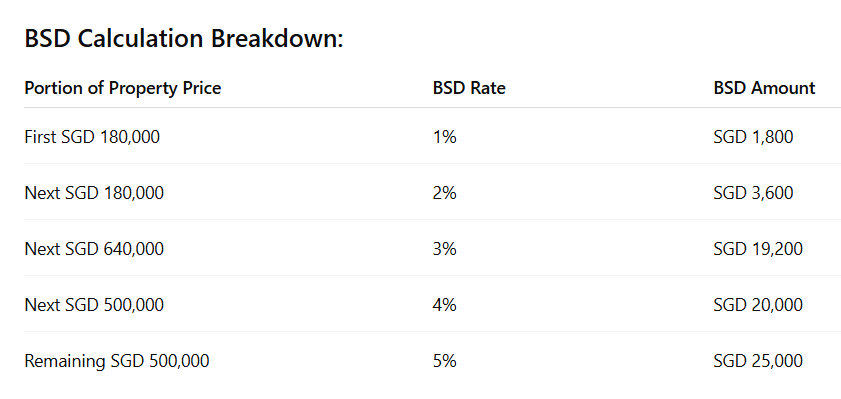
Task: Select the Portion of Property Price header
Action: [x=123, y=88]
